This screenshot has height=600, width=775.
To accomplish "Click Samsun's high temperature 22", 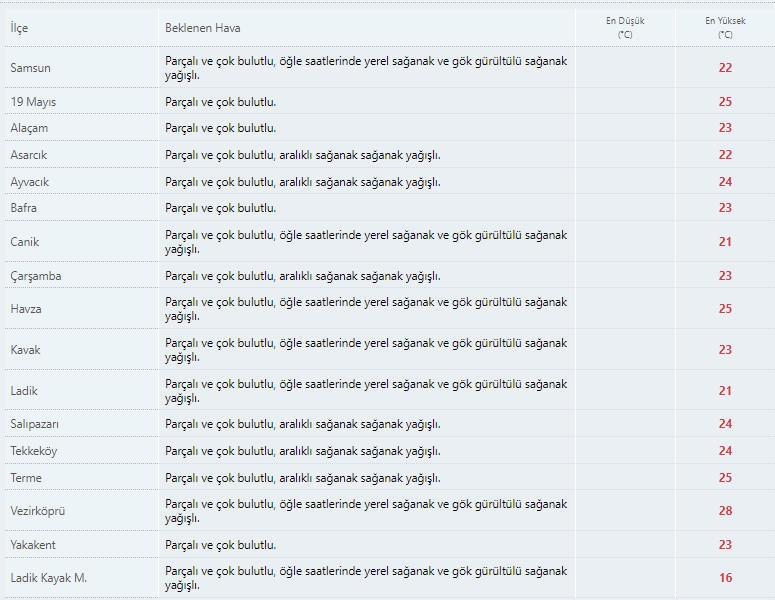I will point(725,68).
